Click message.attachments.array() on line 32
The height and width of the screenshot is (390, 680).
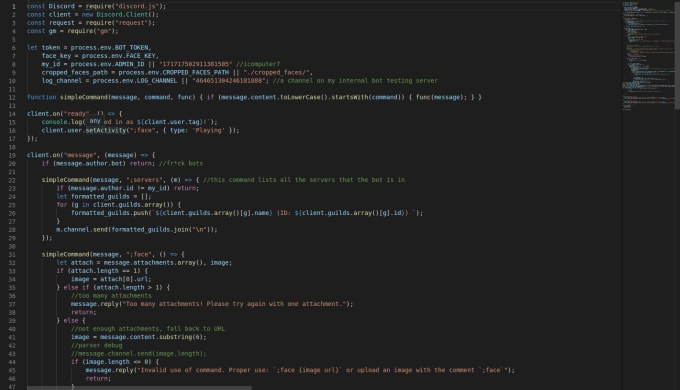(x=153, y=262)
